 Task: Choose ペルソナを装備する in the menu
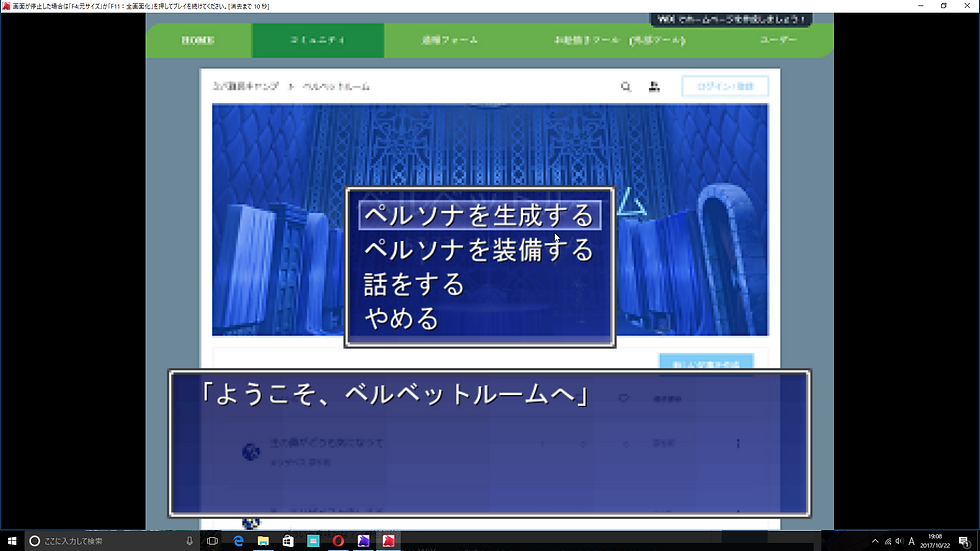coord(479,250)
